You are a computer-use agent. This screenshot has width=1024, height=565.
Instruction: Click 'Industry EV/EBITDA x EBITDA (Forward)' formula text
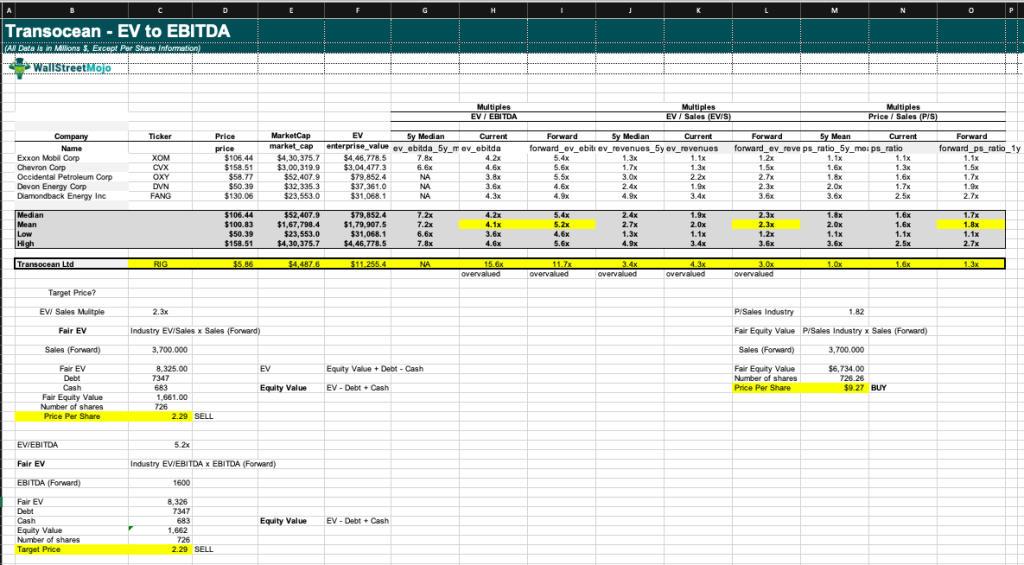point(203,464)
